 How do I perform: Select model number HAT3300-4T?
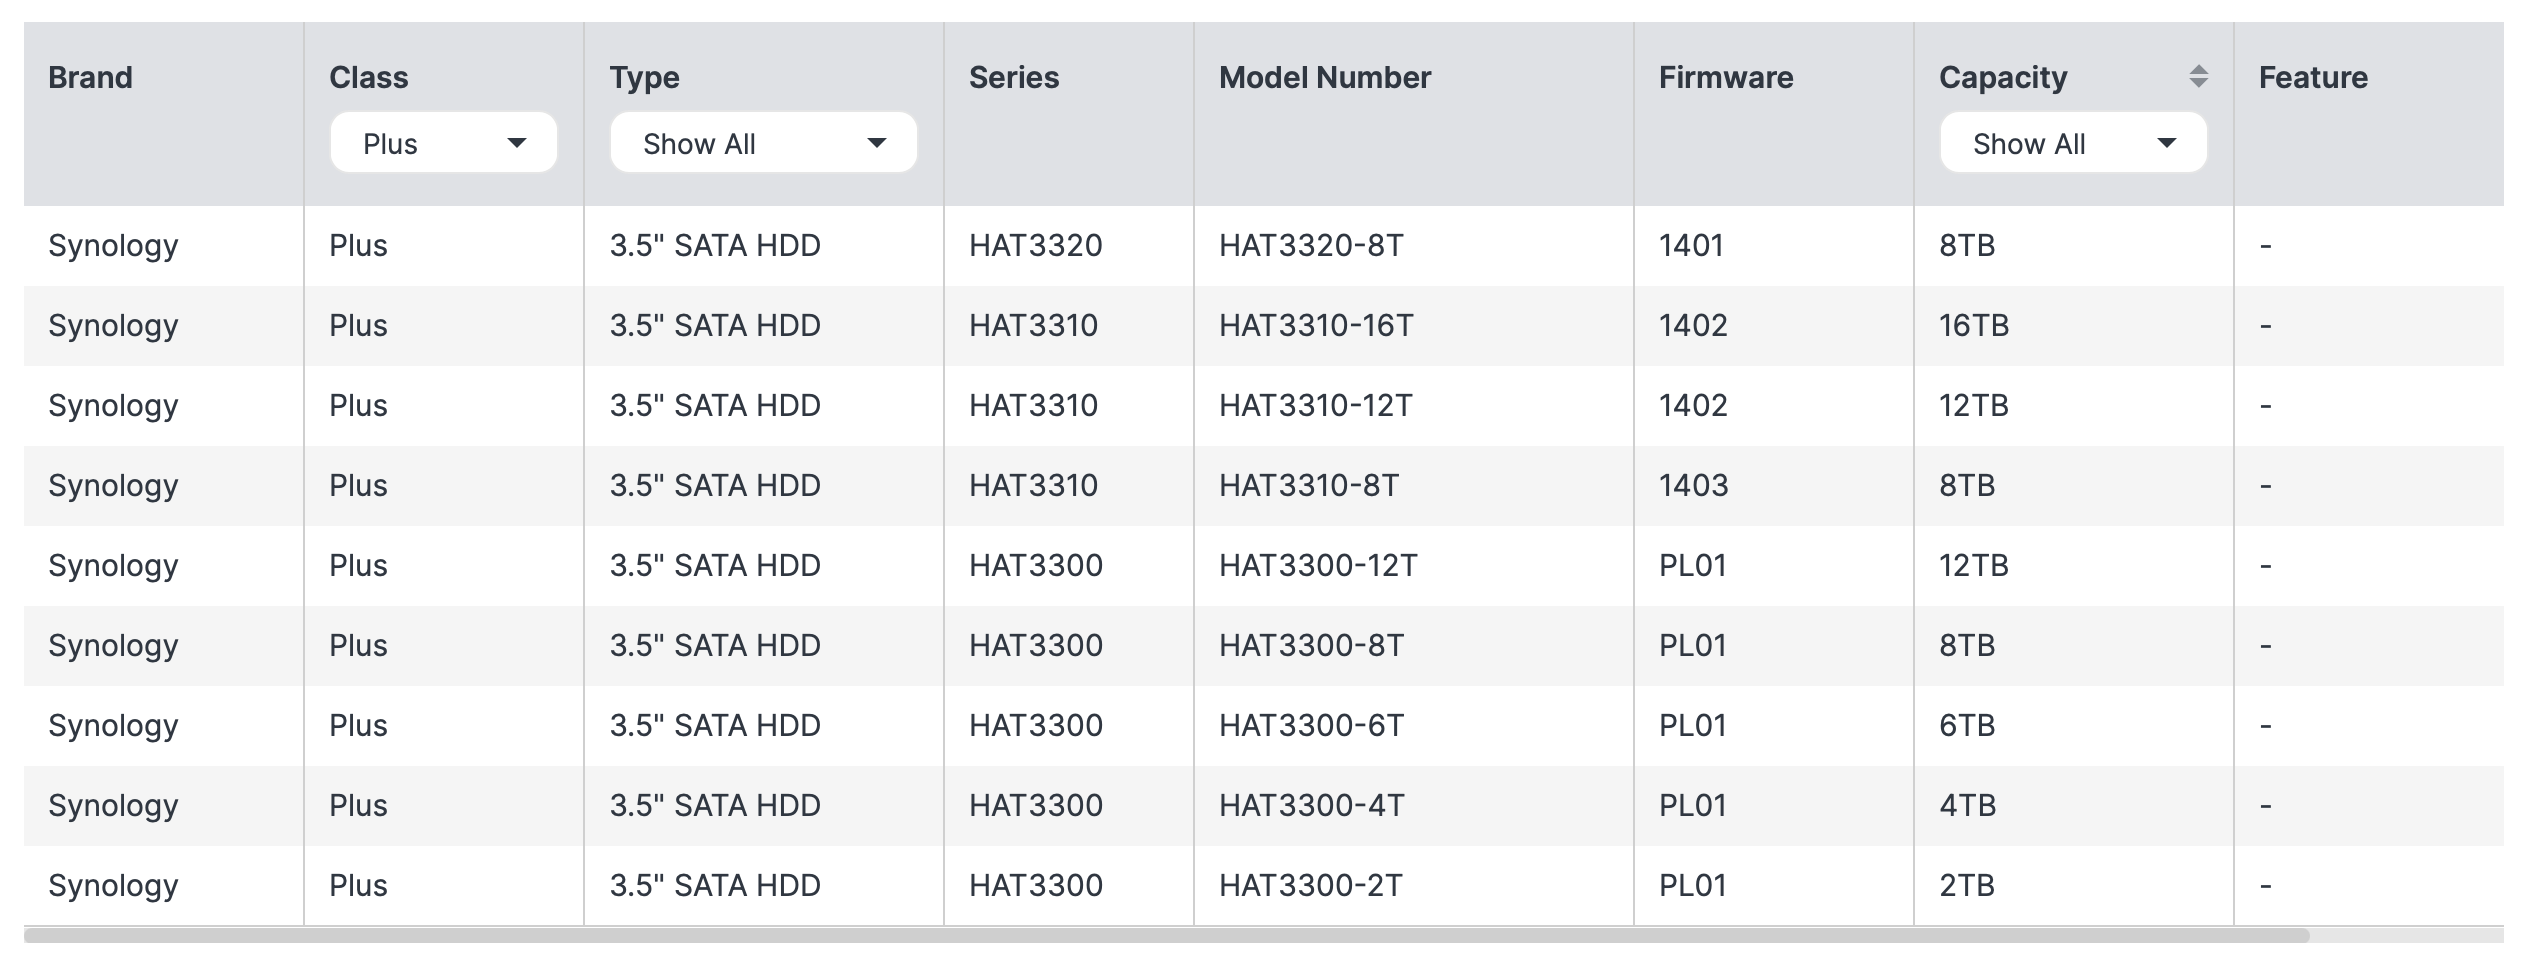(x=1311, y=805)
